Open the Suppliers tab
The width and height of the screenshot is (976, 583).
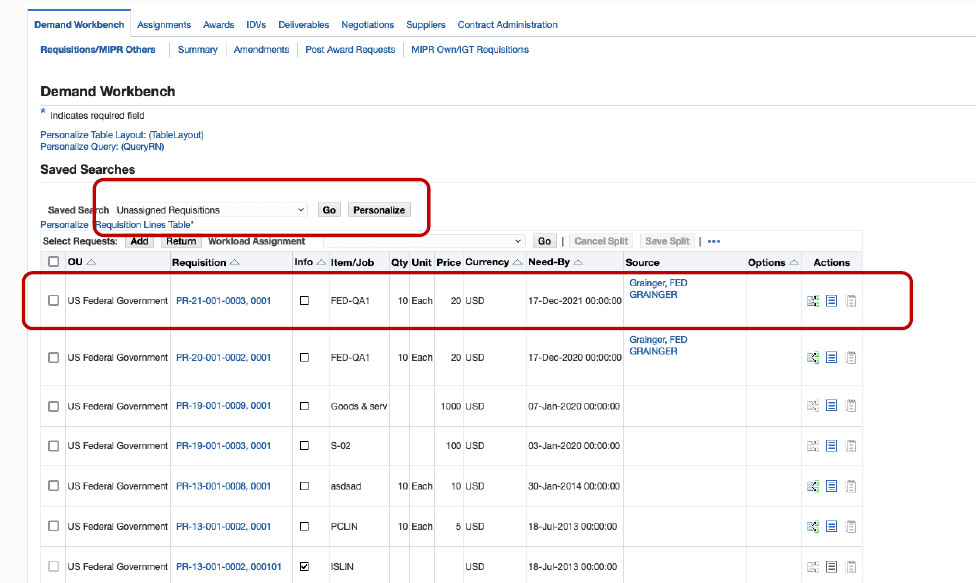point(426,25)
